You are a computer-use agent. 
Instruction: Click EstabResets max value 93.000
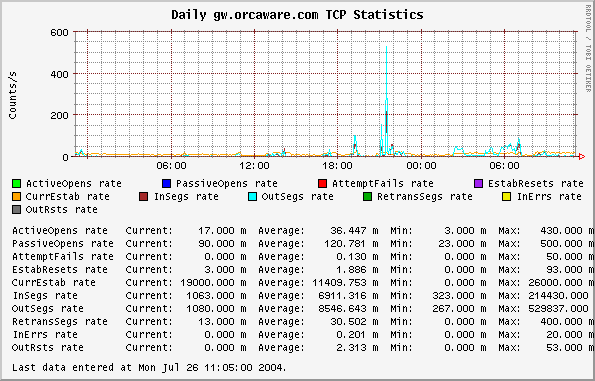coord(564,270)
